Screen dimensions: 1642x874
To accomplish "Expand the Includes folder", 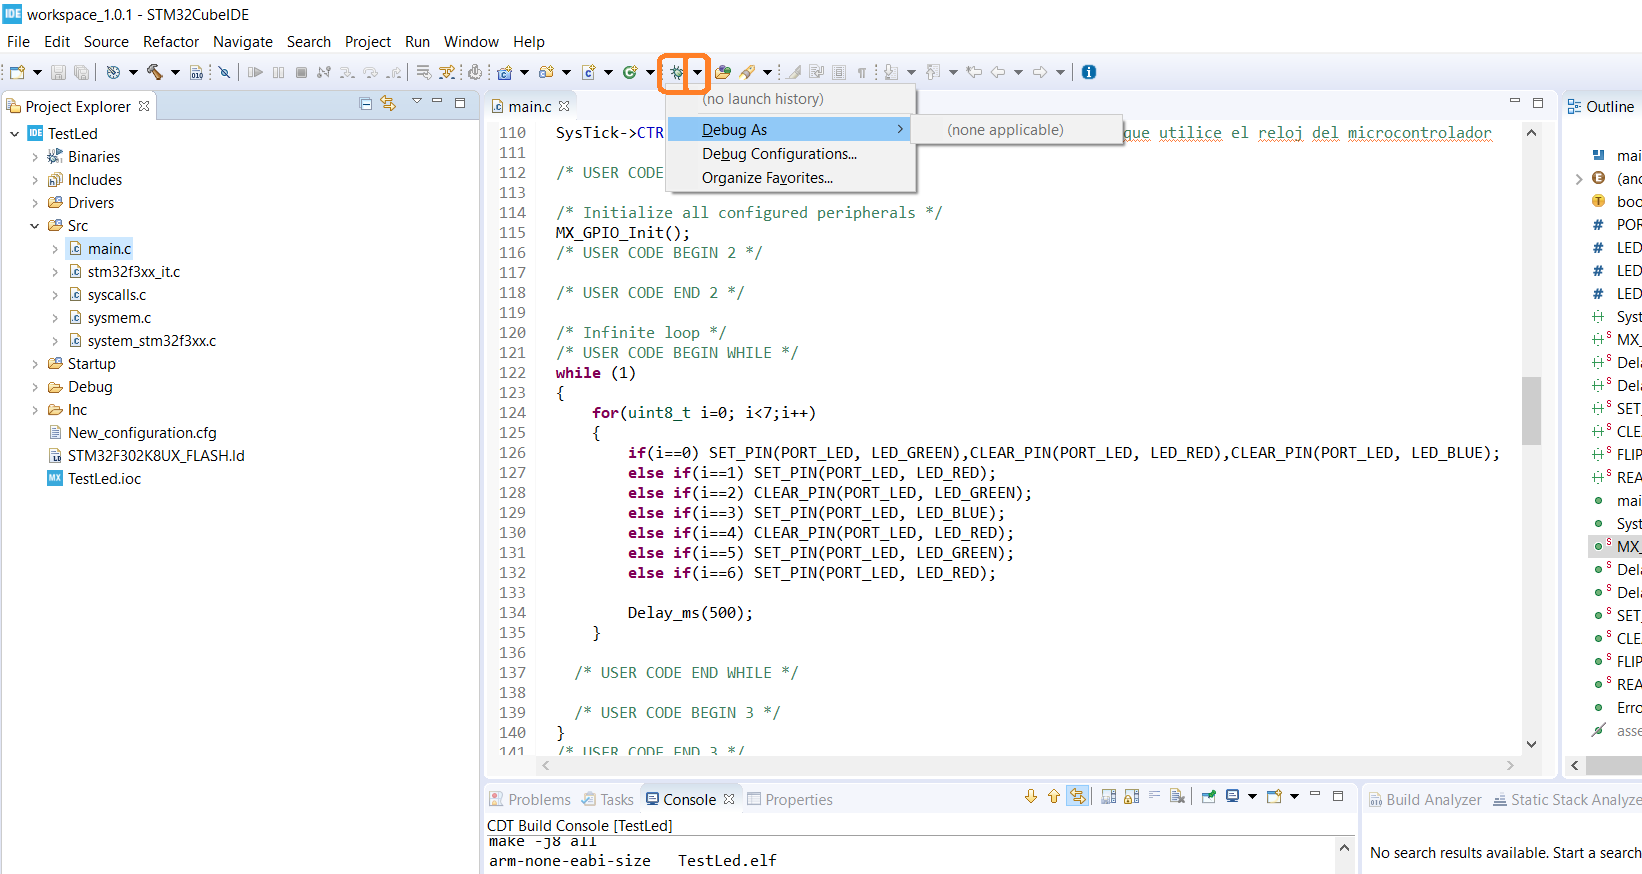I will [x=35, y=180].
